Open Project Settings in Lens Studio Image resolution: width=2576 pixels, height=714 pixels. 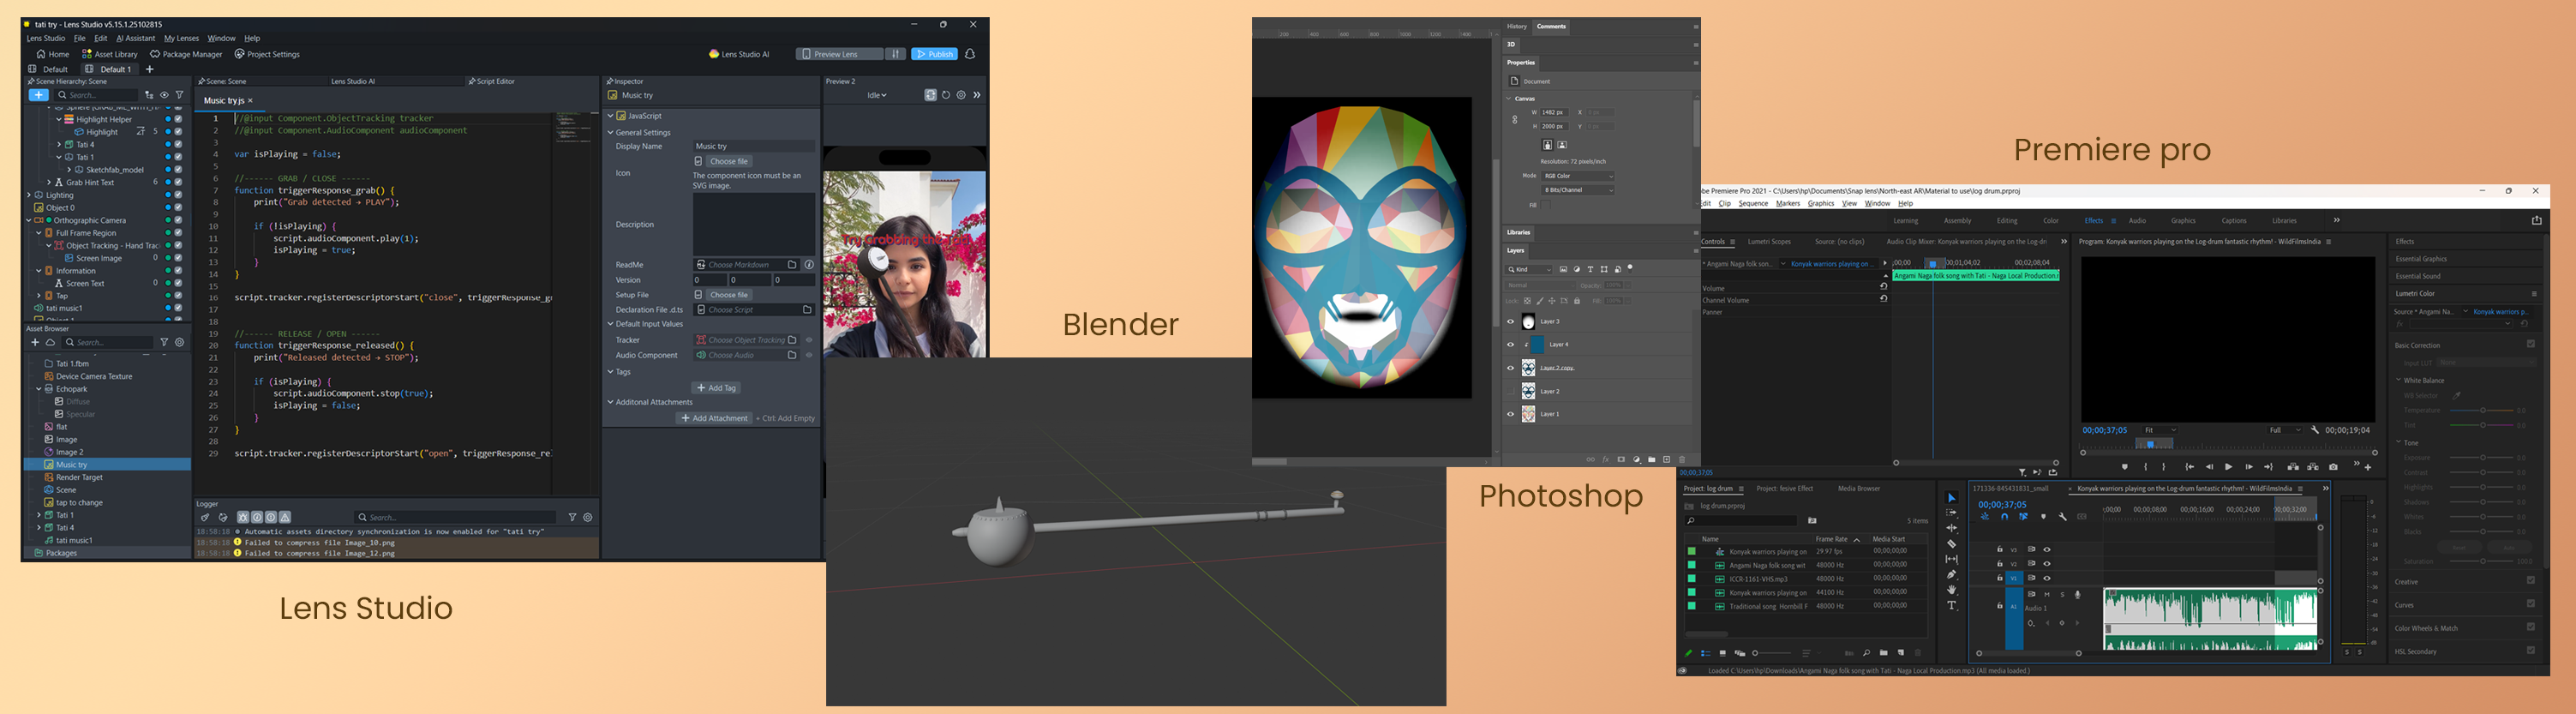click(267, 54)
